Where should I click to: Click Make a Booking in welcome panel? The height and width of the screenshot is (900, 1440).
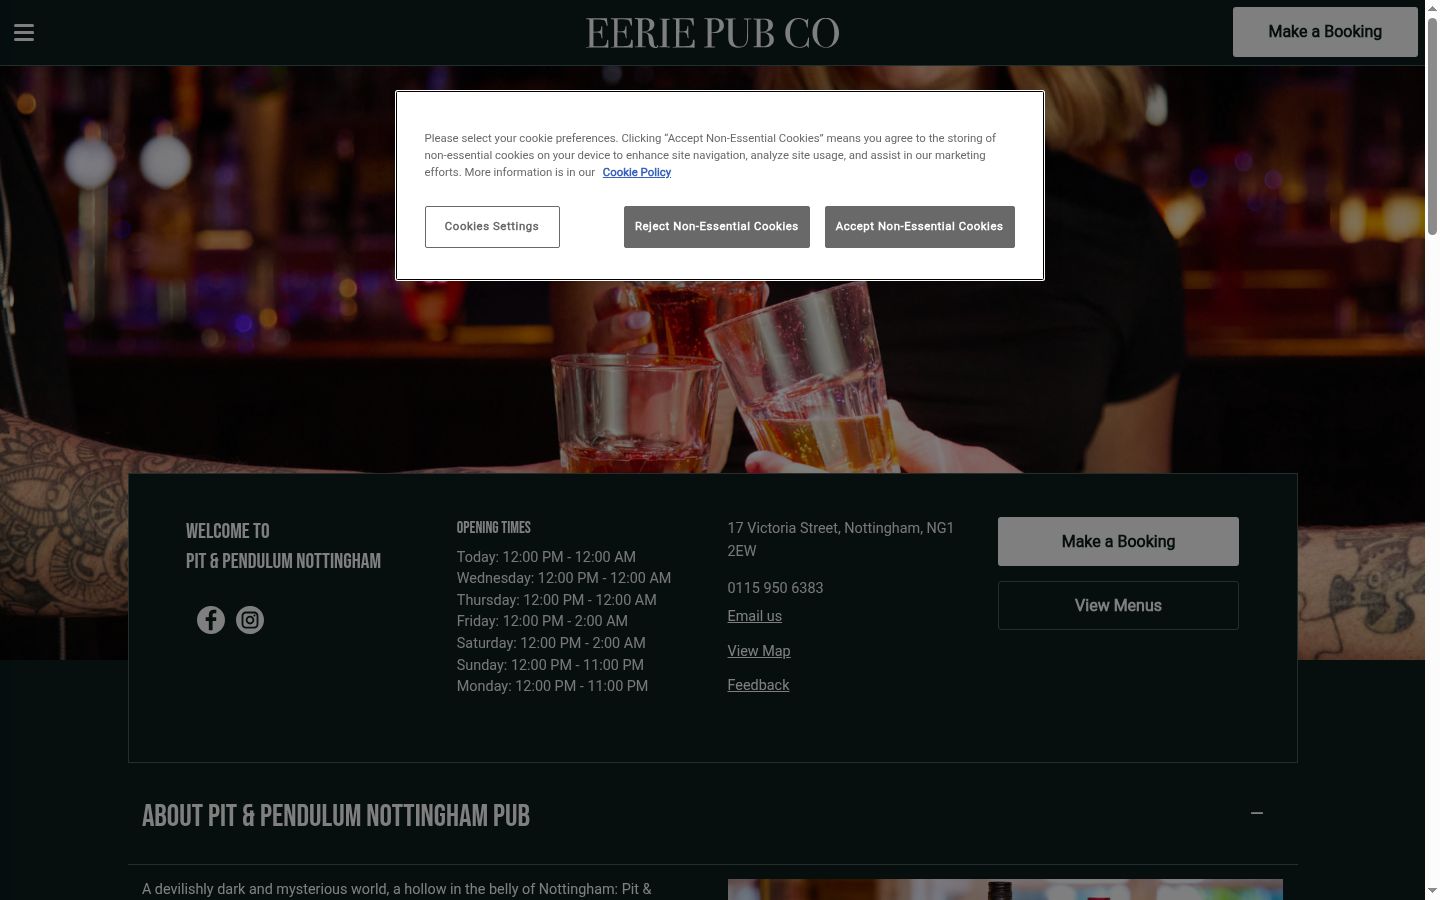[1118, 541]
